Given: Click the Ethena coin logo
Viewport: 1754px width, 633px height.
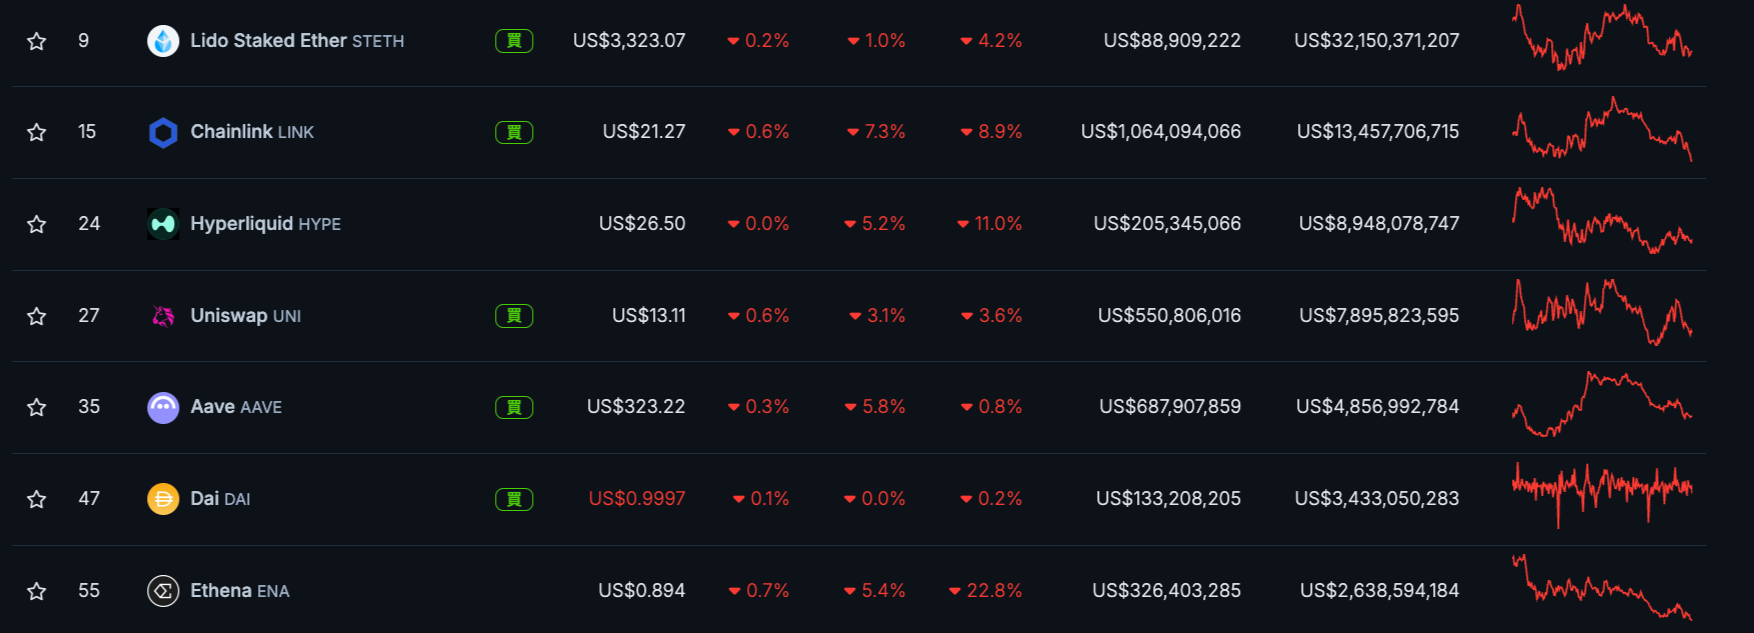Looking at the screenshot, I should pos(163,591).
